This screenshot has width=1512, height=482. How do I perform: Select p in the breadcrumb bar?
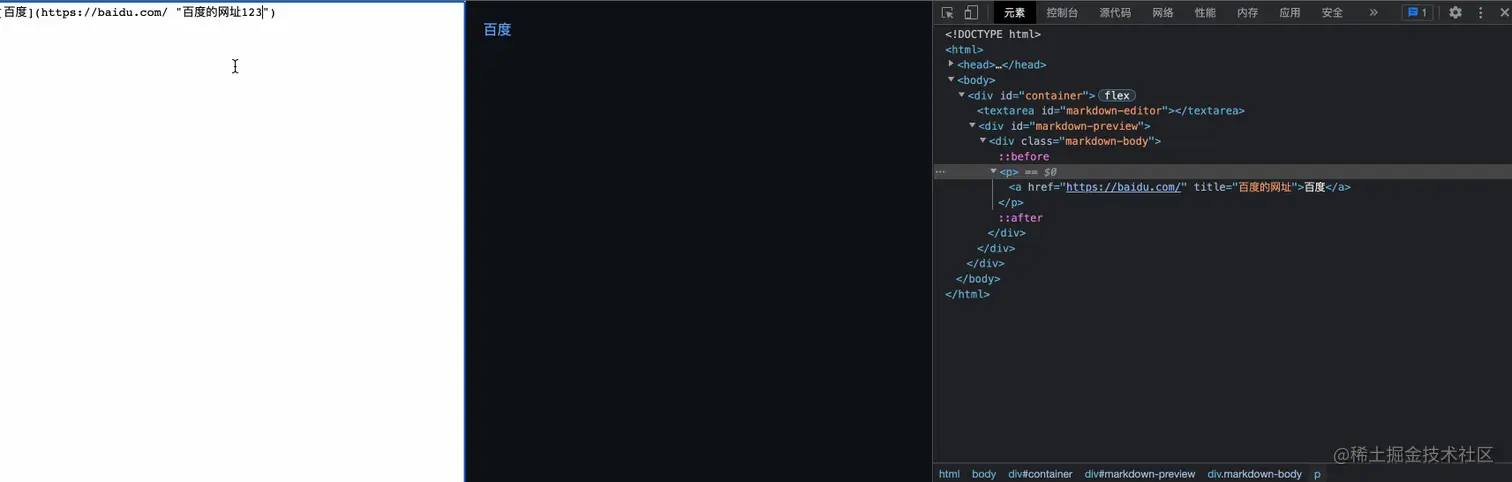[1317, 474]
